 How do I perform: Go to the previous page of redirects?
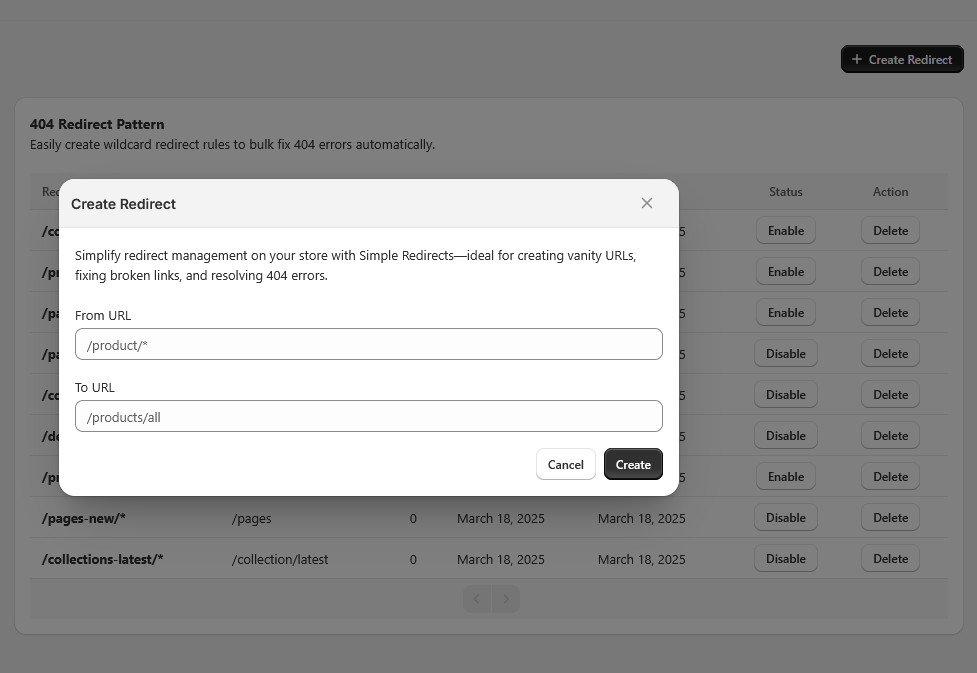coord(477,599)
